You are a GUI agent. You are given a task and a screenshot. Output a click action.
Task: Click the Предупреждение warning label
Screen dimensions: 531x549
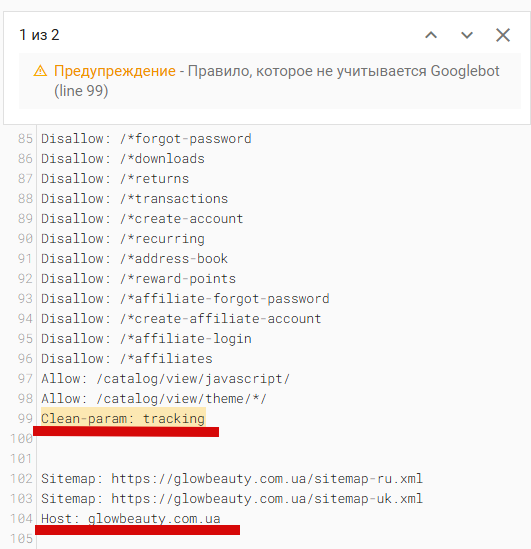coord(114,71)
